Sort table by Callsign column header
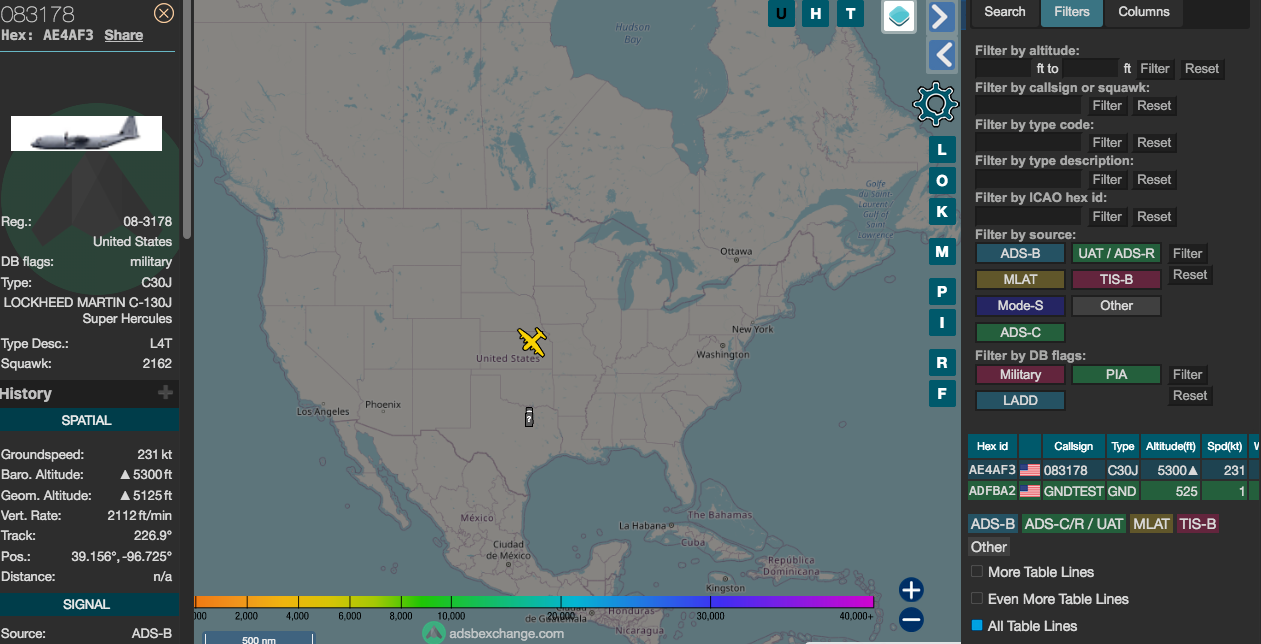 [1074, 446]
